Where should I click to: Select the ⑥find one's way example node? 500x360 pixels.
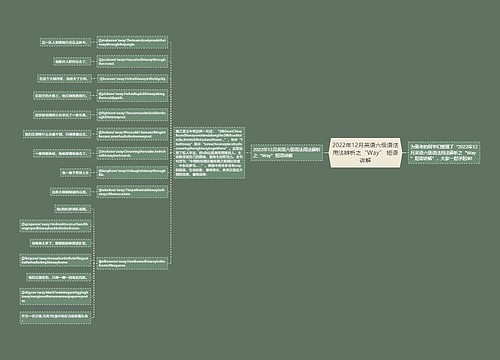click(x=132, y=134)
